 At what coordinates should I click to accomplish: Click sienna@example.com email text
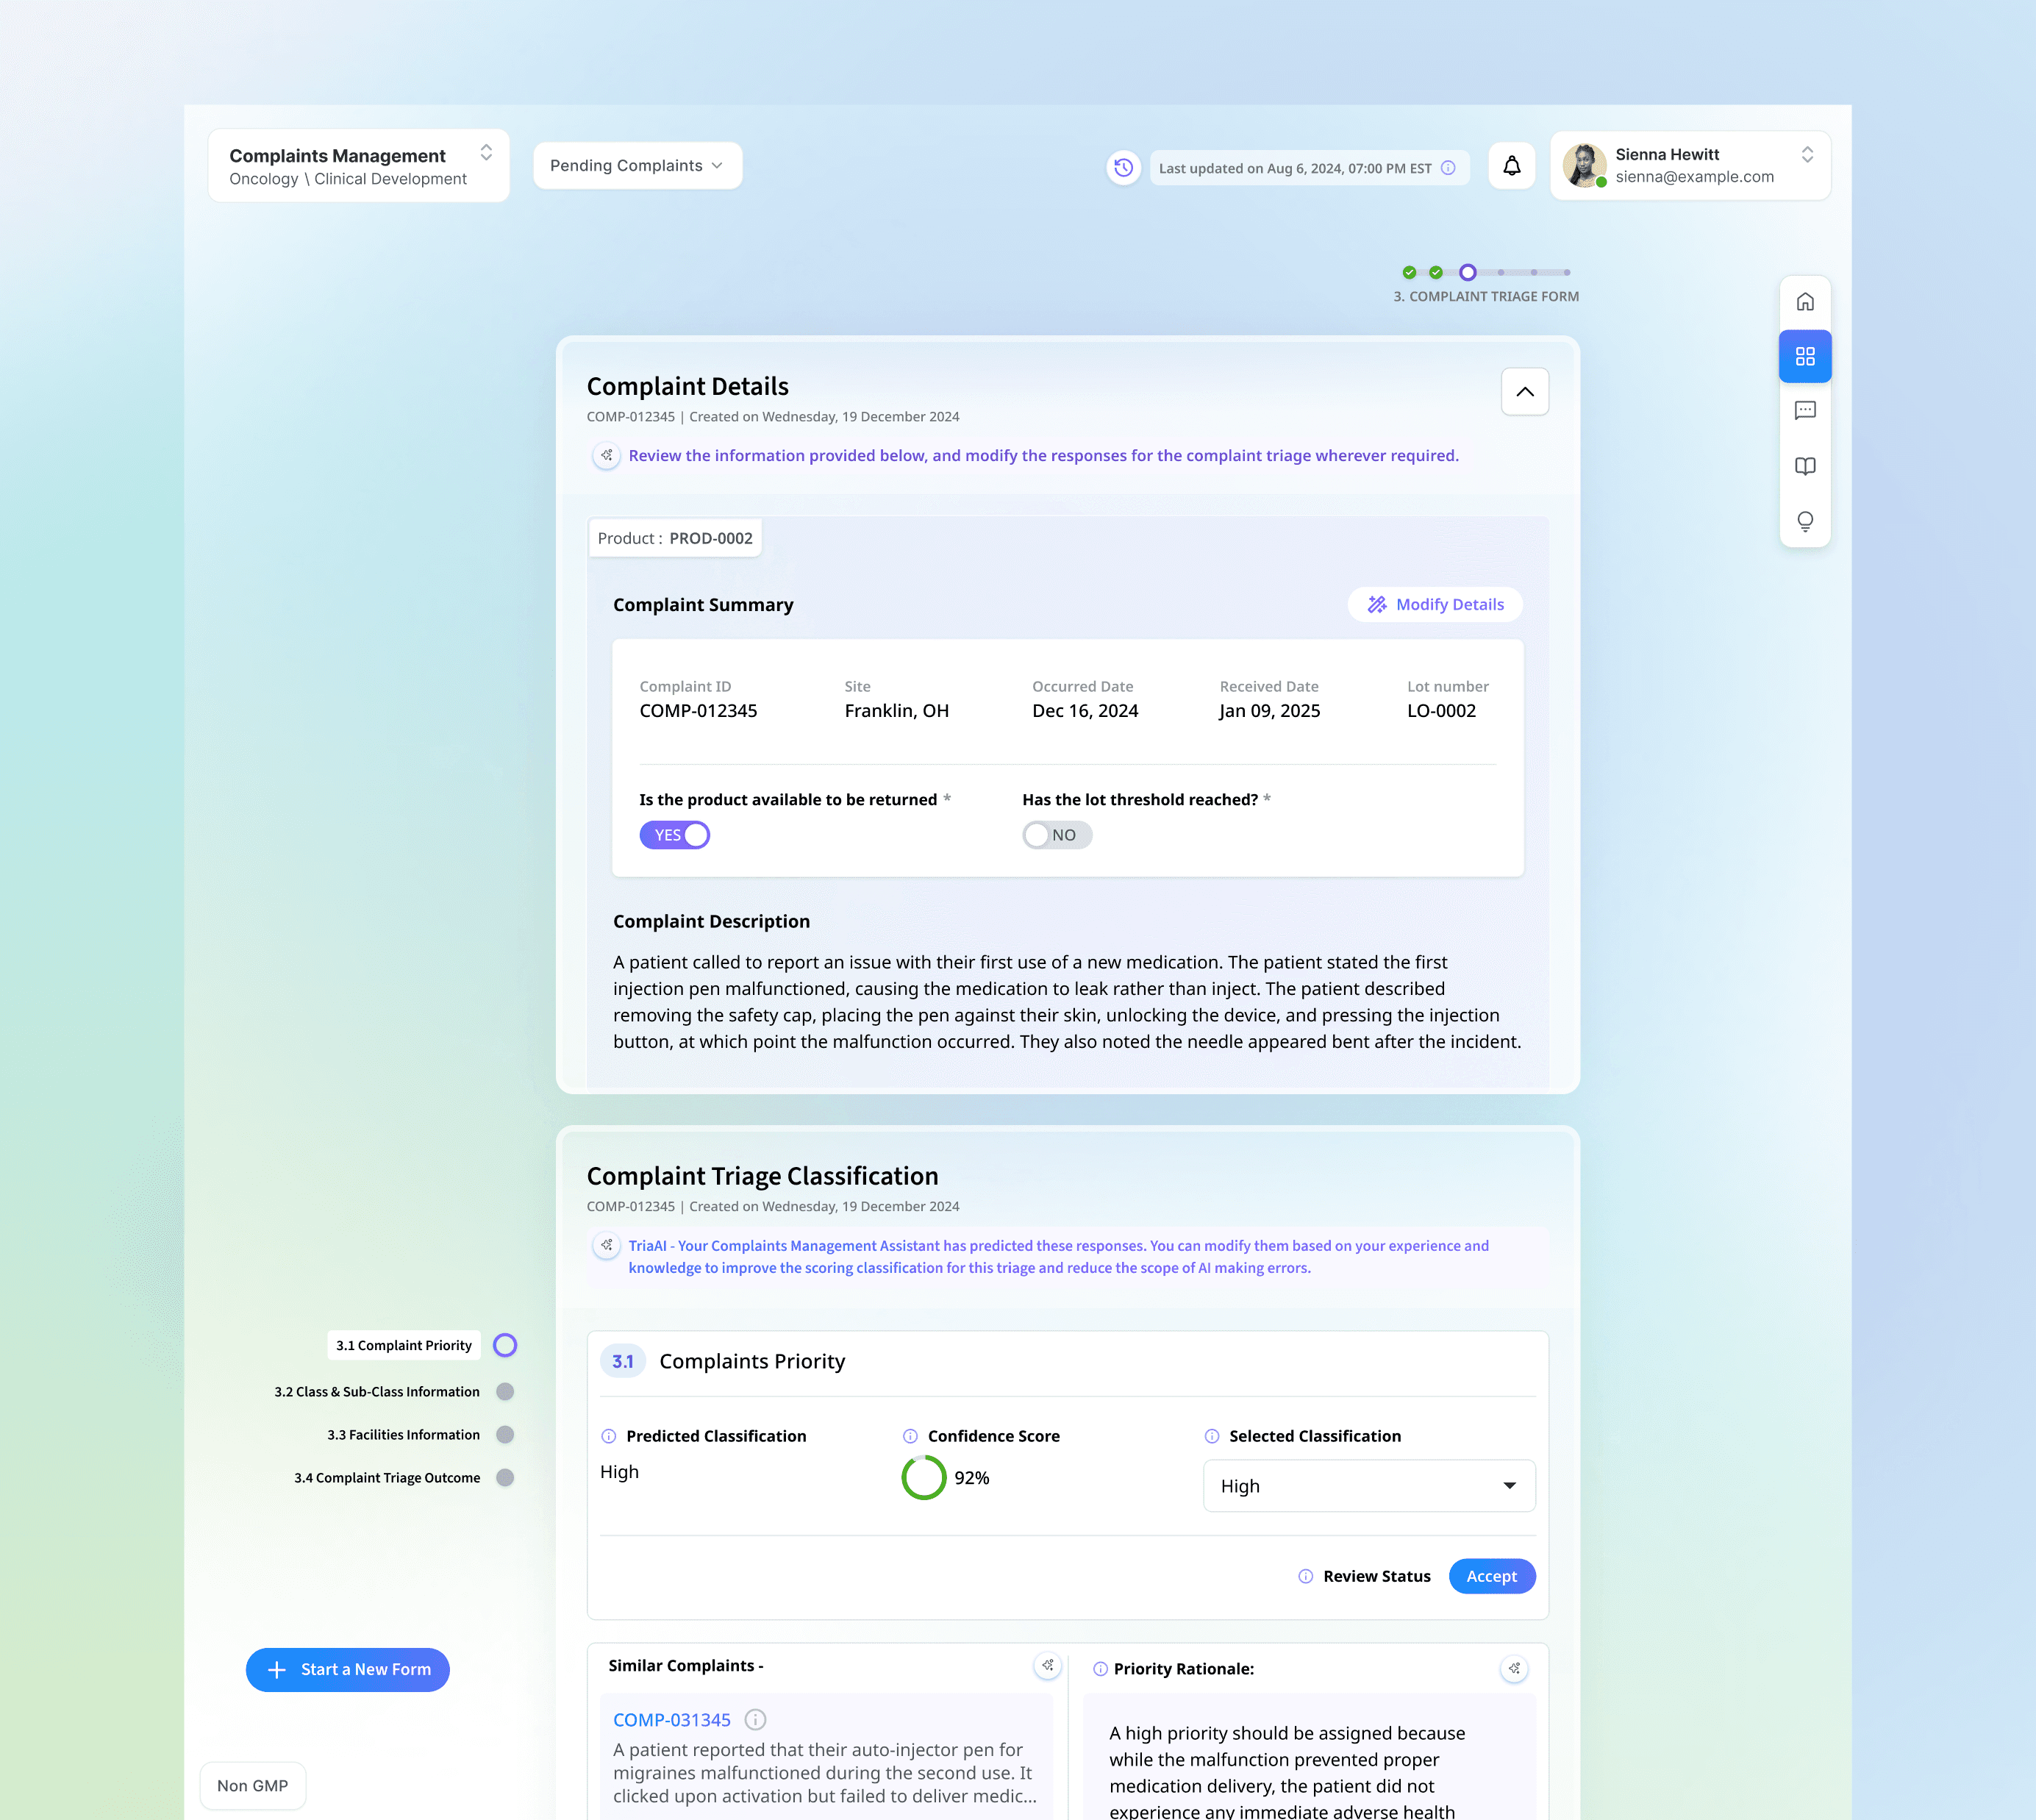point(1695,177)
